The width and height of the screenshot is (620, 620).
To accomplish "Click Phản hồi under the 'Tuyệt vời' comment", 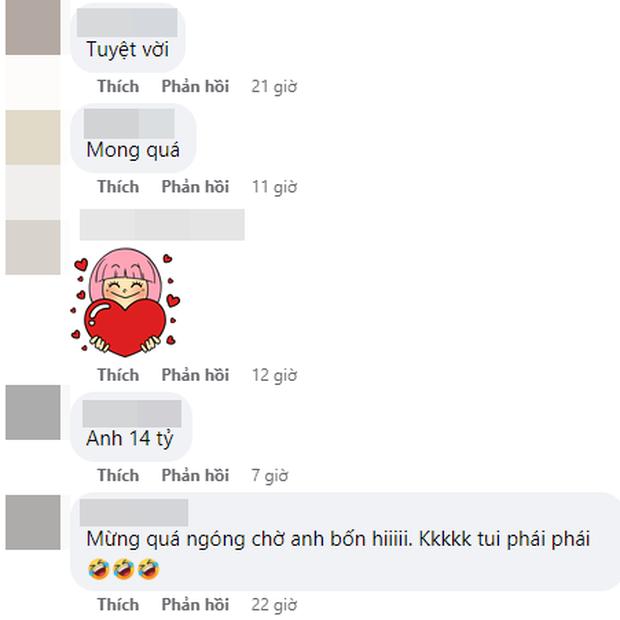I will click(x=195, y=86).
